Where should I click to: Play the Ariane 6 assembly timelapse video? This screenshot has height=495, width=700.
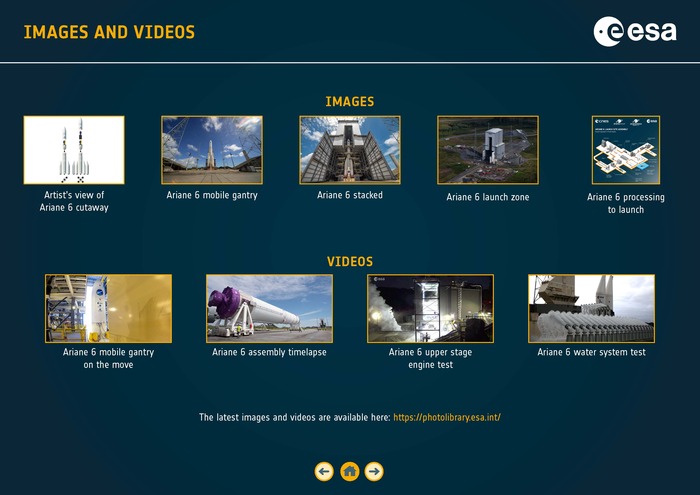click(269, 308)
